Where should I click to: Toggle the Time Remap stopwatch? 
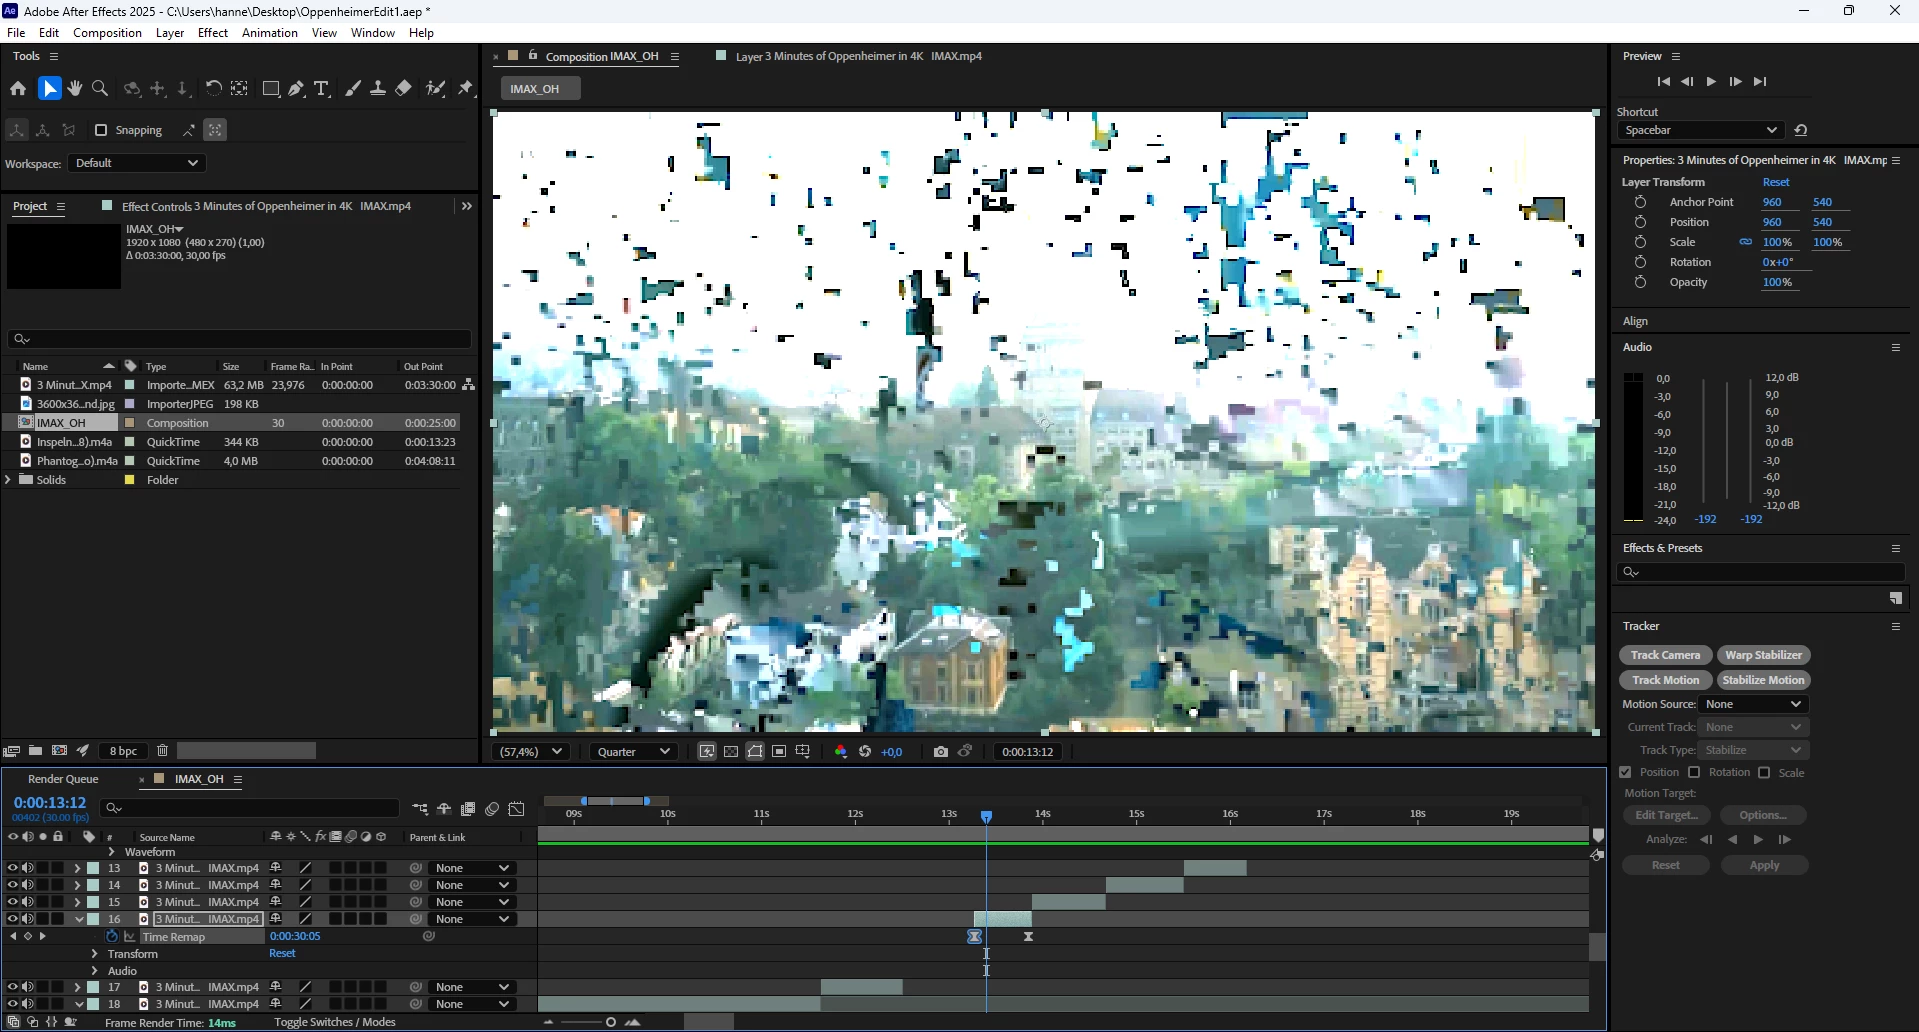113,937
